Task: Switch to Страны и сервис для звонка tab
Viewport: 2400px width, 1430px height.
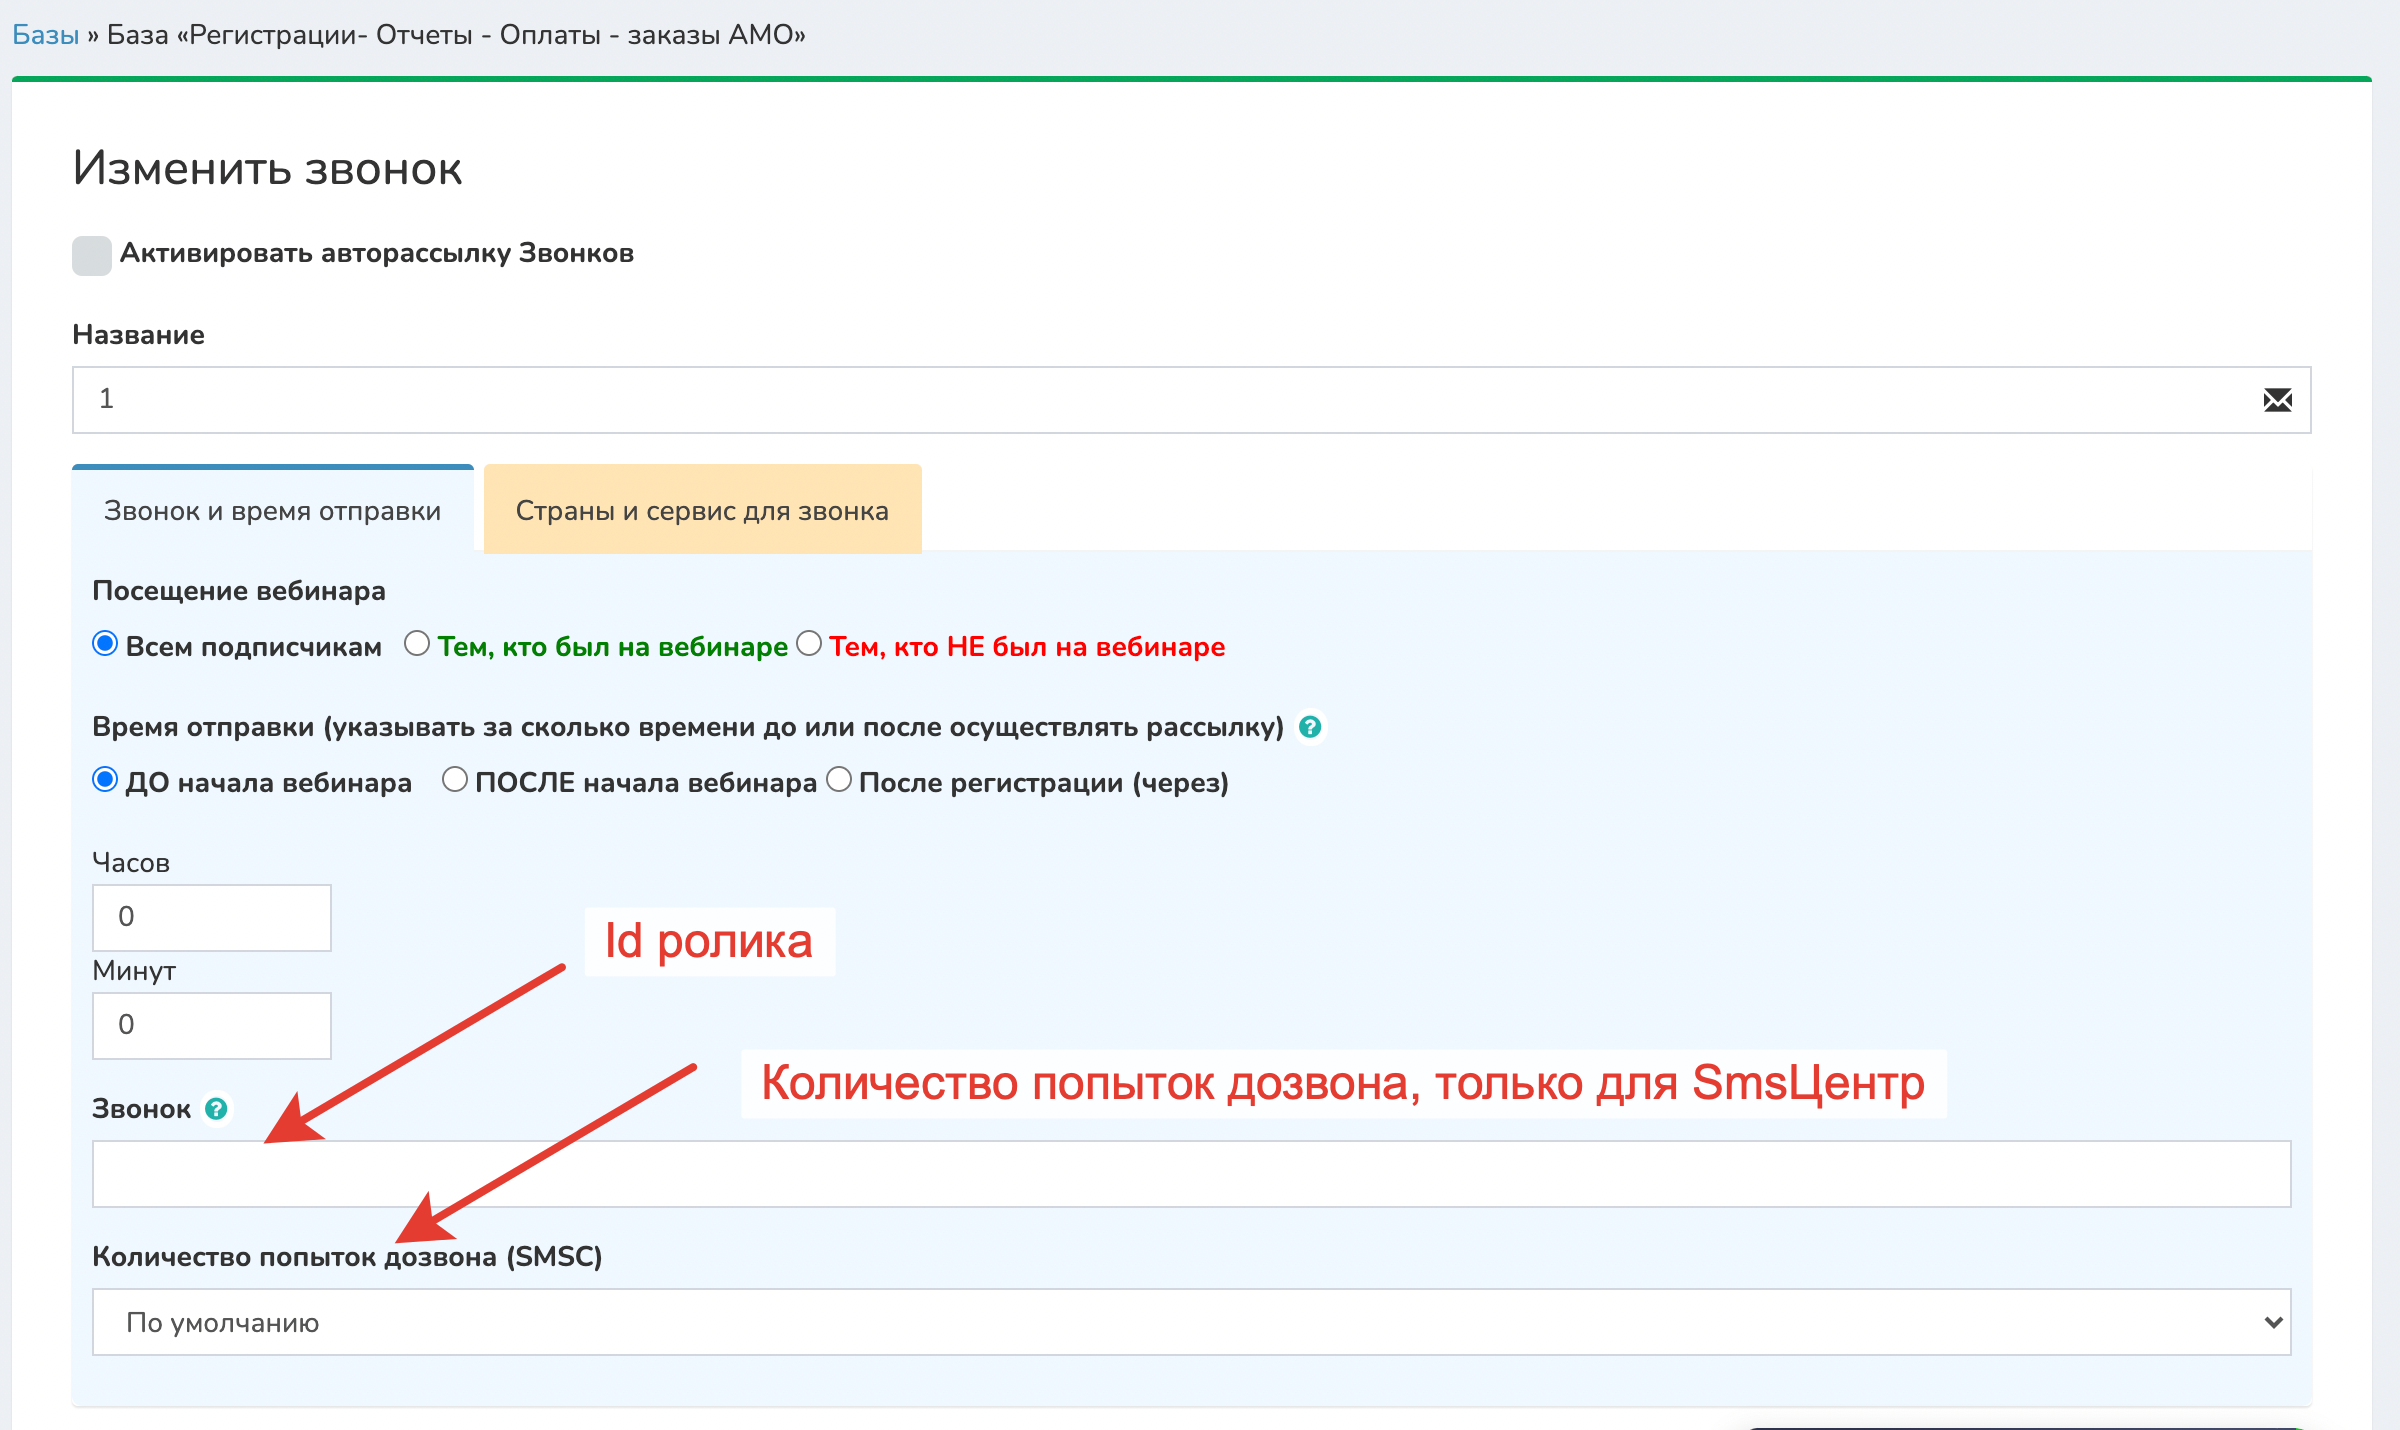Action: click(702, 510)
